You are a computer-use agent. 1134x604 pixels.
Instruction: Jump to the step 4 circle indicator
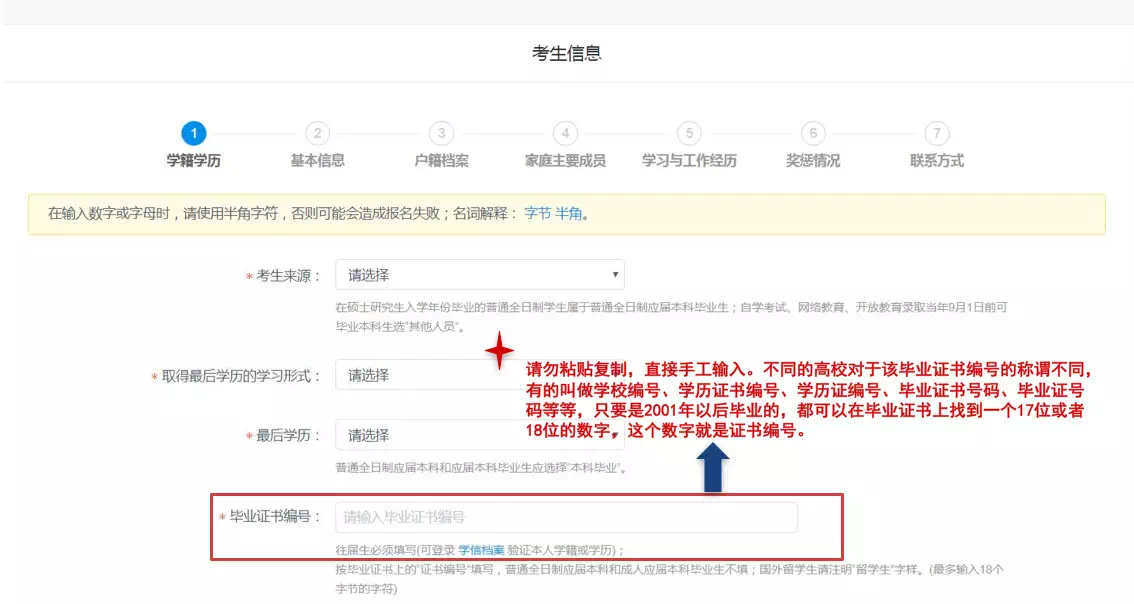[x=565, y=134]
